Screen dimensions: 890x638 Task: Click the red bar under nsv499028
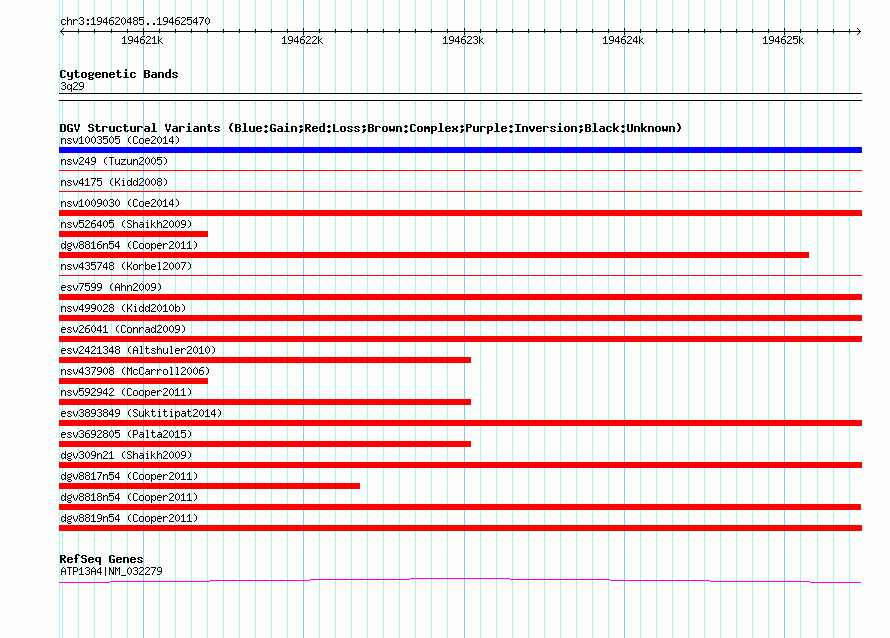click(x=460, y=318)
